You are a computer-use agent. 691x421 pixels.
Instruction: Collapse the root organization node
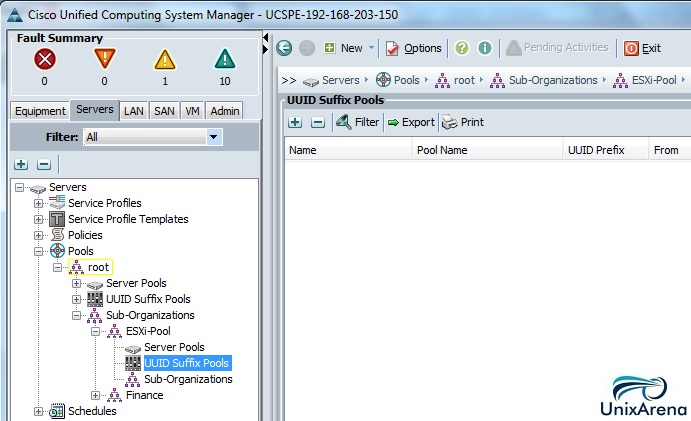pyautogui.click(x=57, y=267)
